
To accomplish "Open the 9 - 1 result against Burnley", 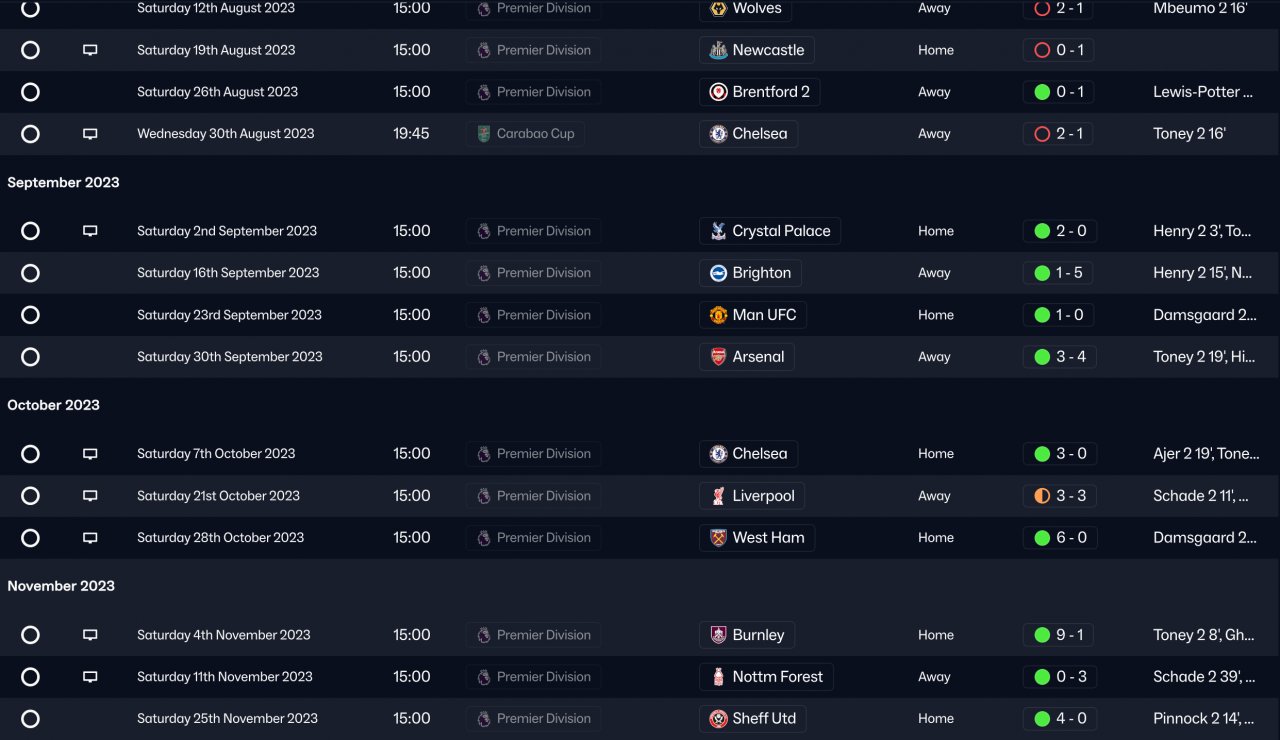I will point(1070,635).
